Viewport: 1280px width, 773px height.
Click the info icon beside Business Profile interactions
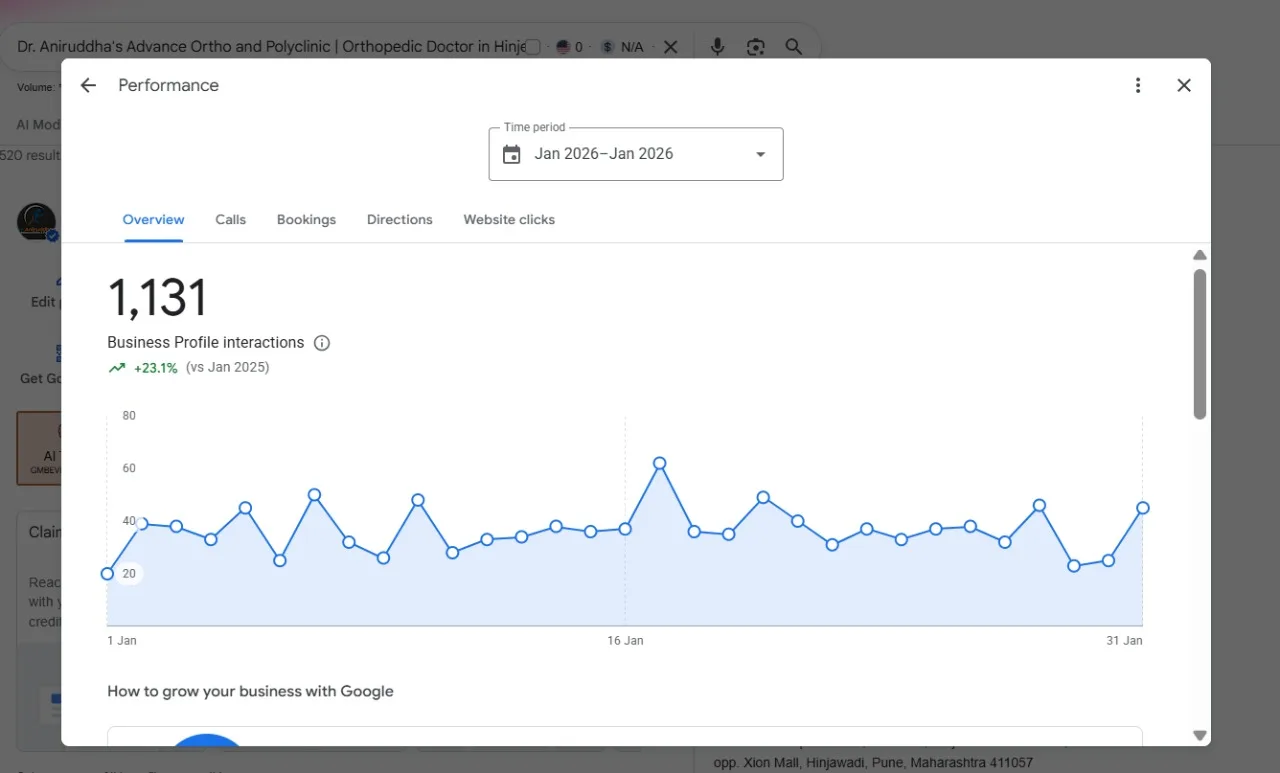[322, 343]
